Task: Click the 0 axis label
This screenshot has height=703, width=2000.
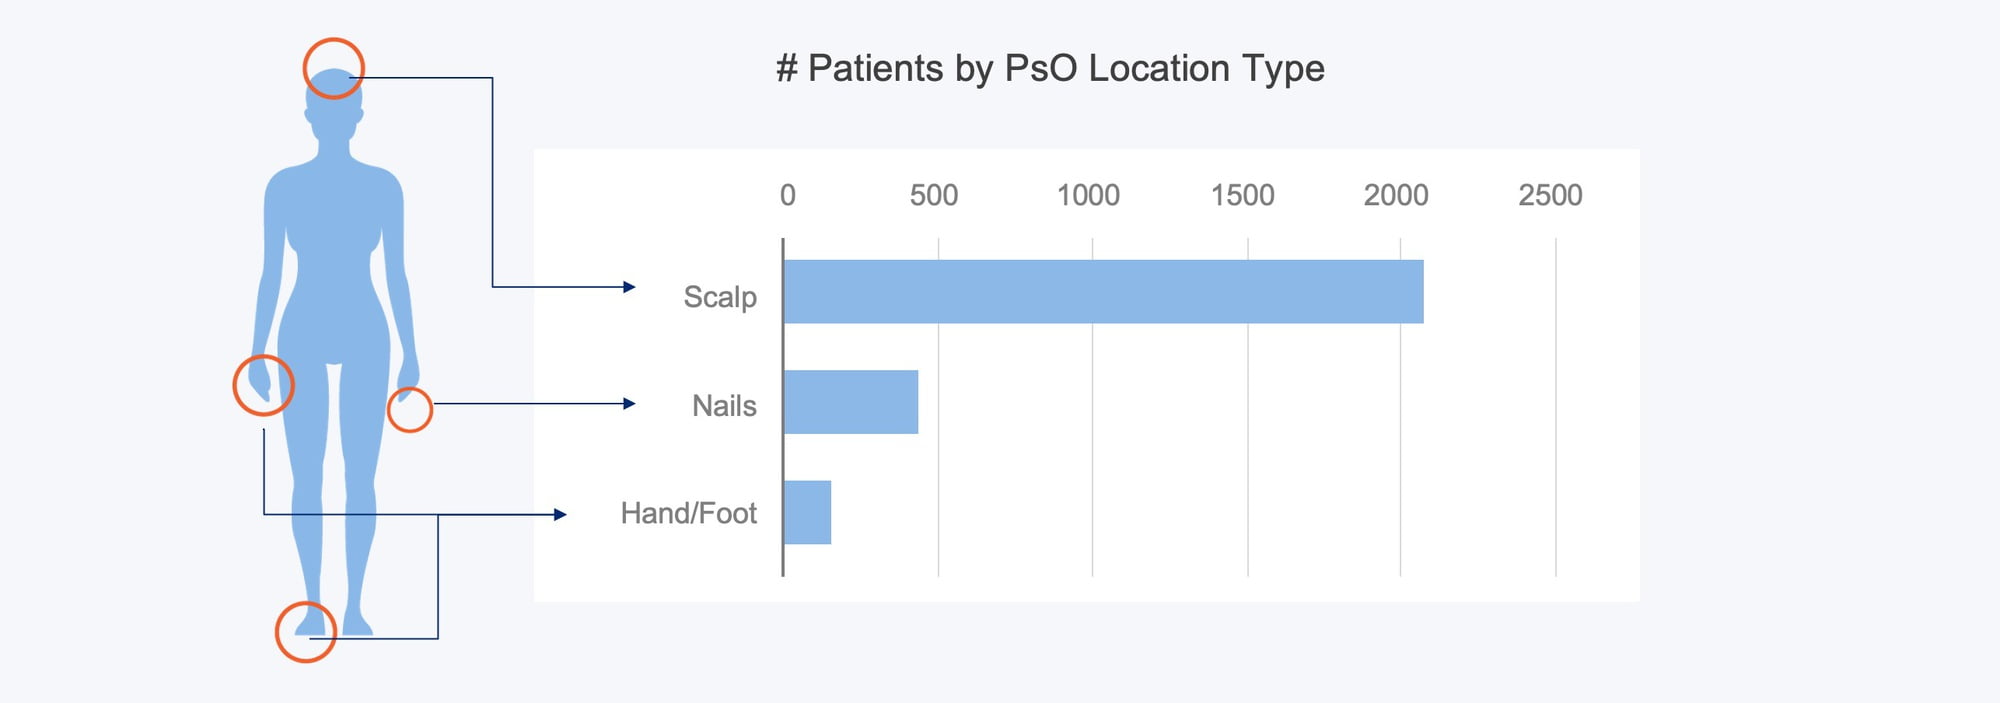Action: (x=788, y=195)
